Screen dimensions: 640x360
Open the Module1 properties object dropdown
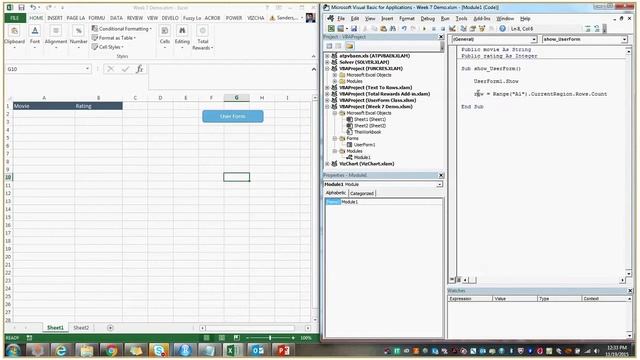point(440,184)
